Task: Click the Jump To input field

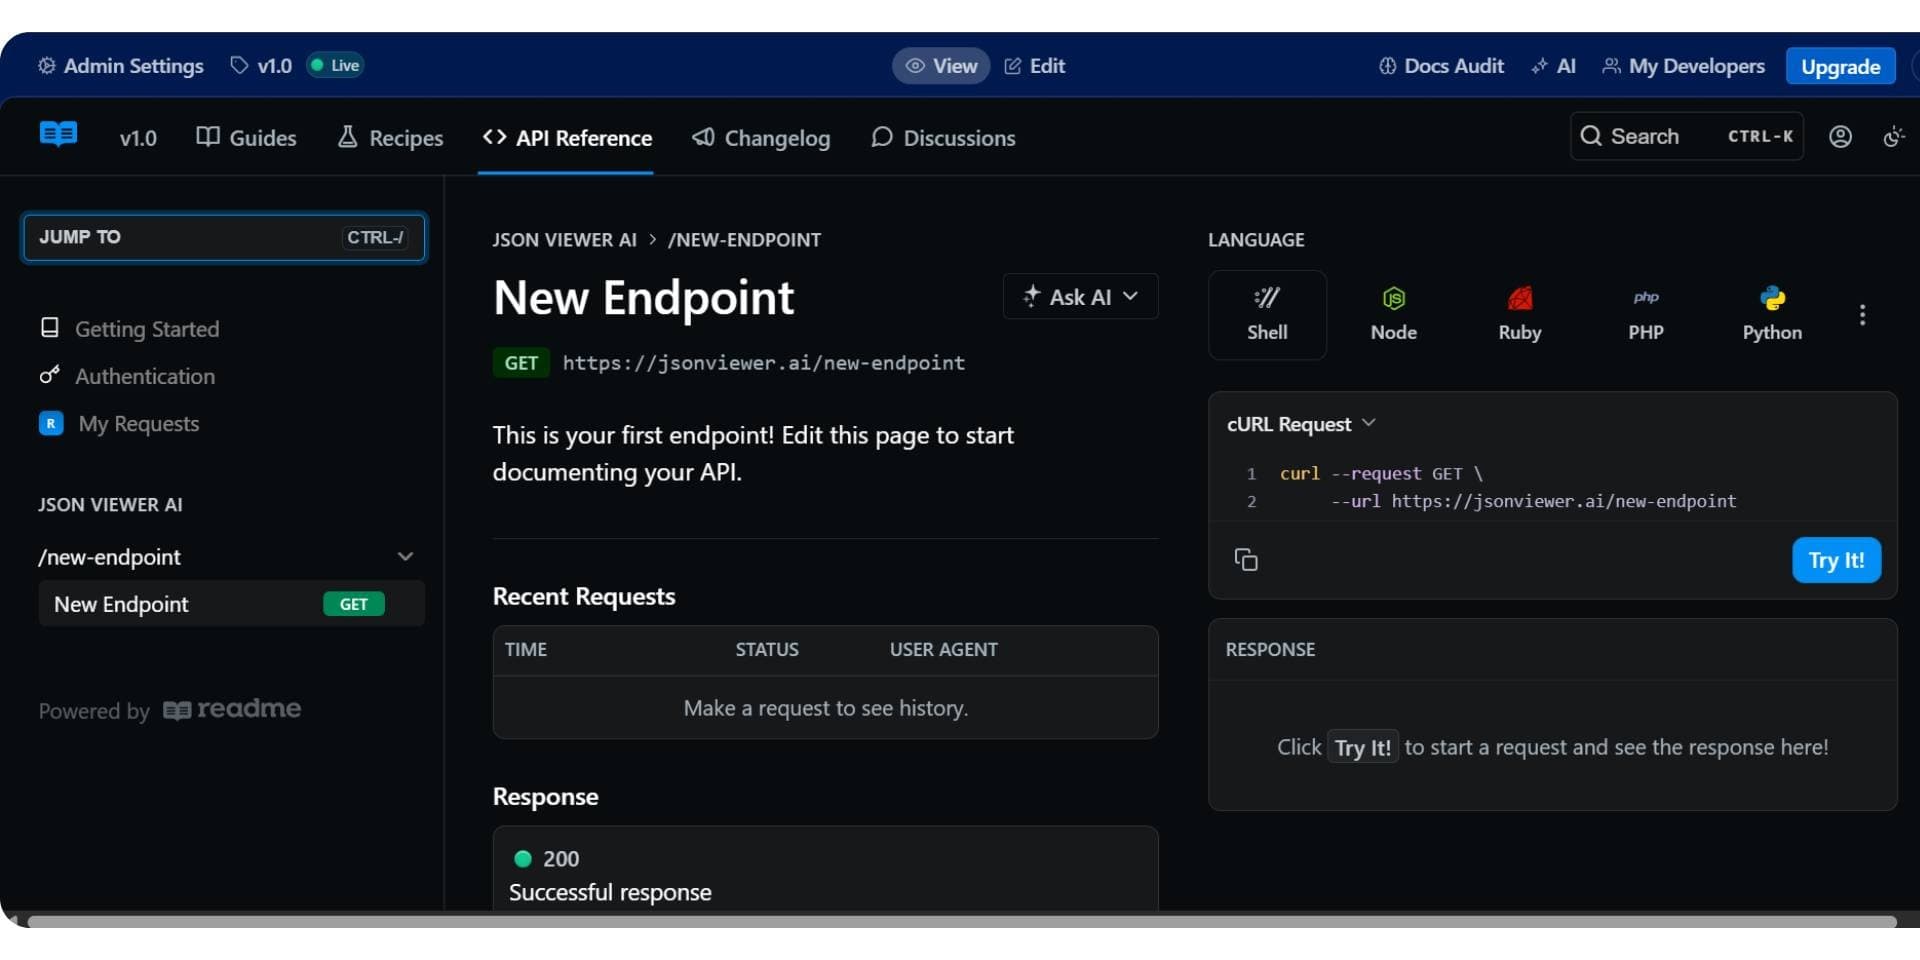Action: pyautogui.click(x=224, y=238)
